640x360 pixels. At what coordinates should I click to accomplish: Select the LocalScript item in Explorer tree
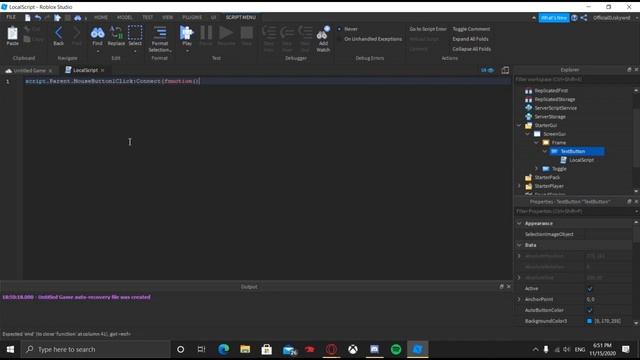(x=581, y=160)
